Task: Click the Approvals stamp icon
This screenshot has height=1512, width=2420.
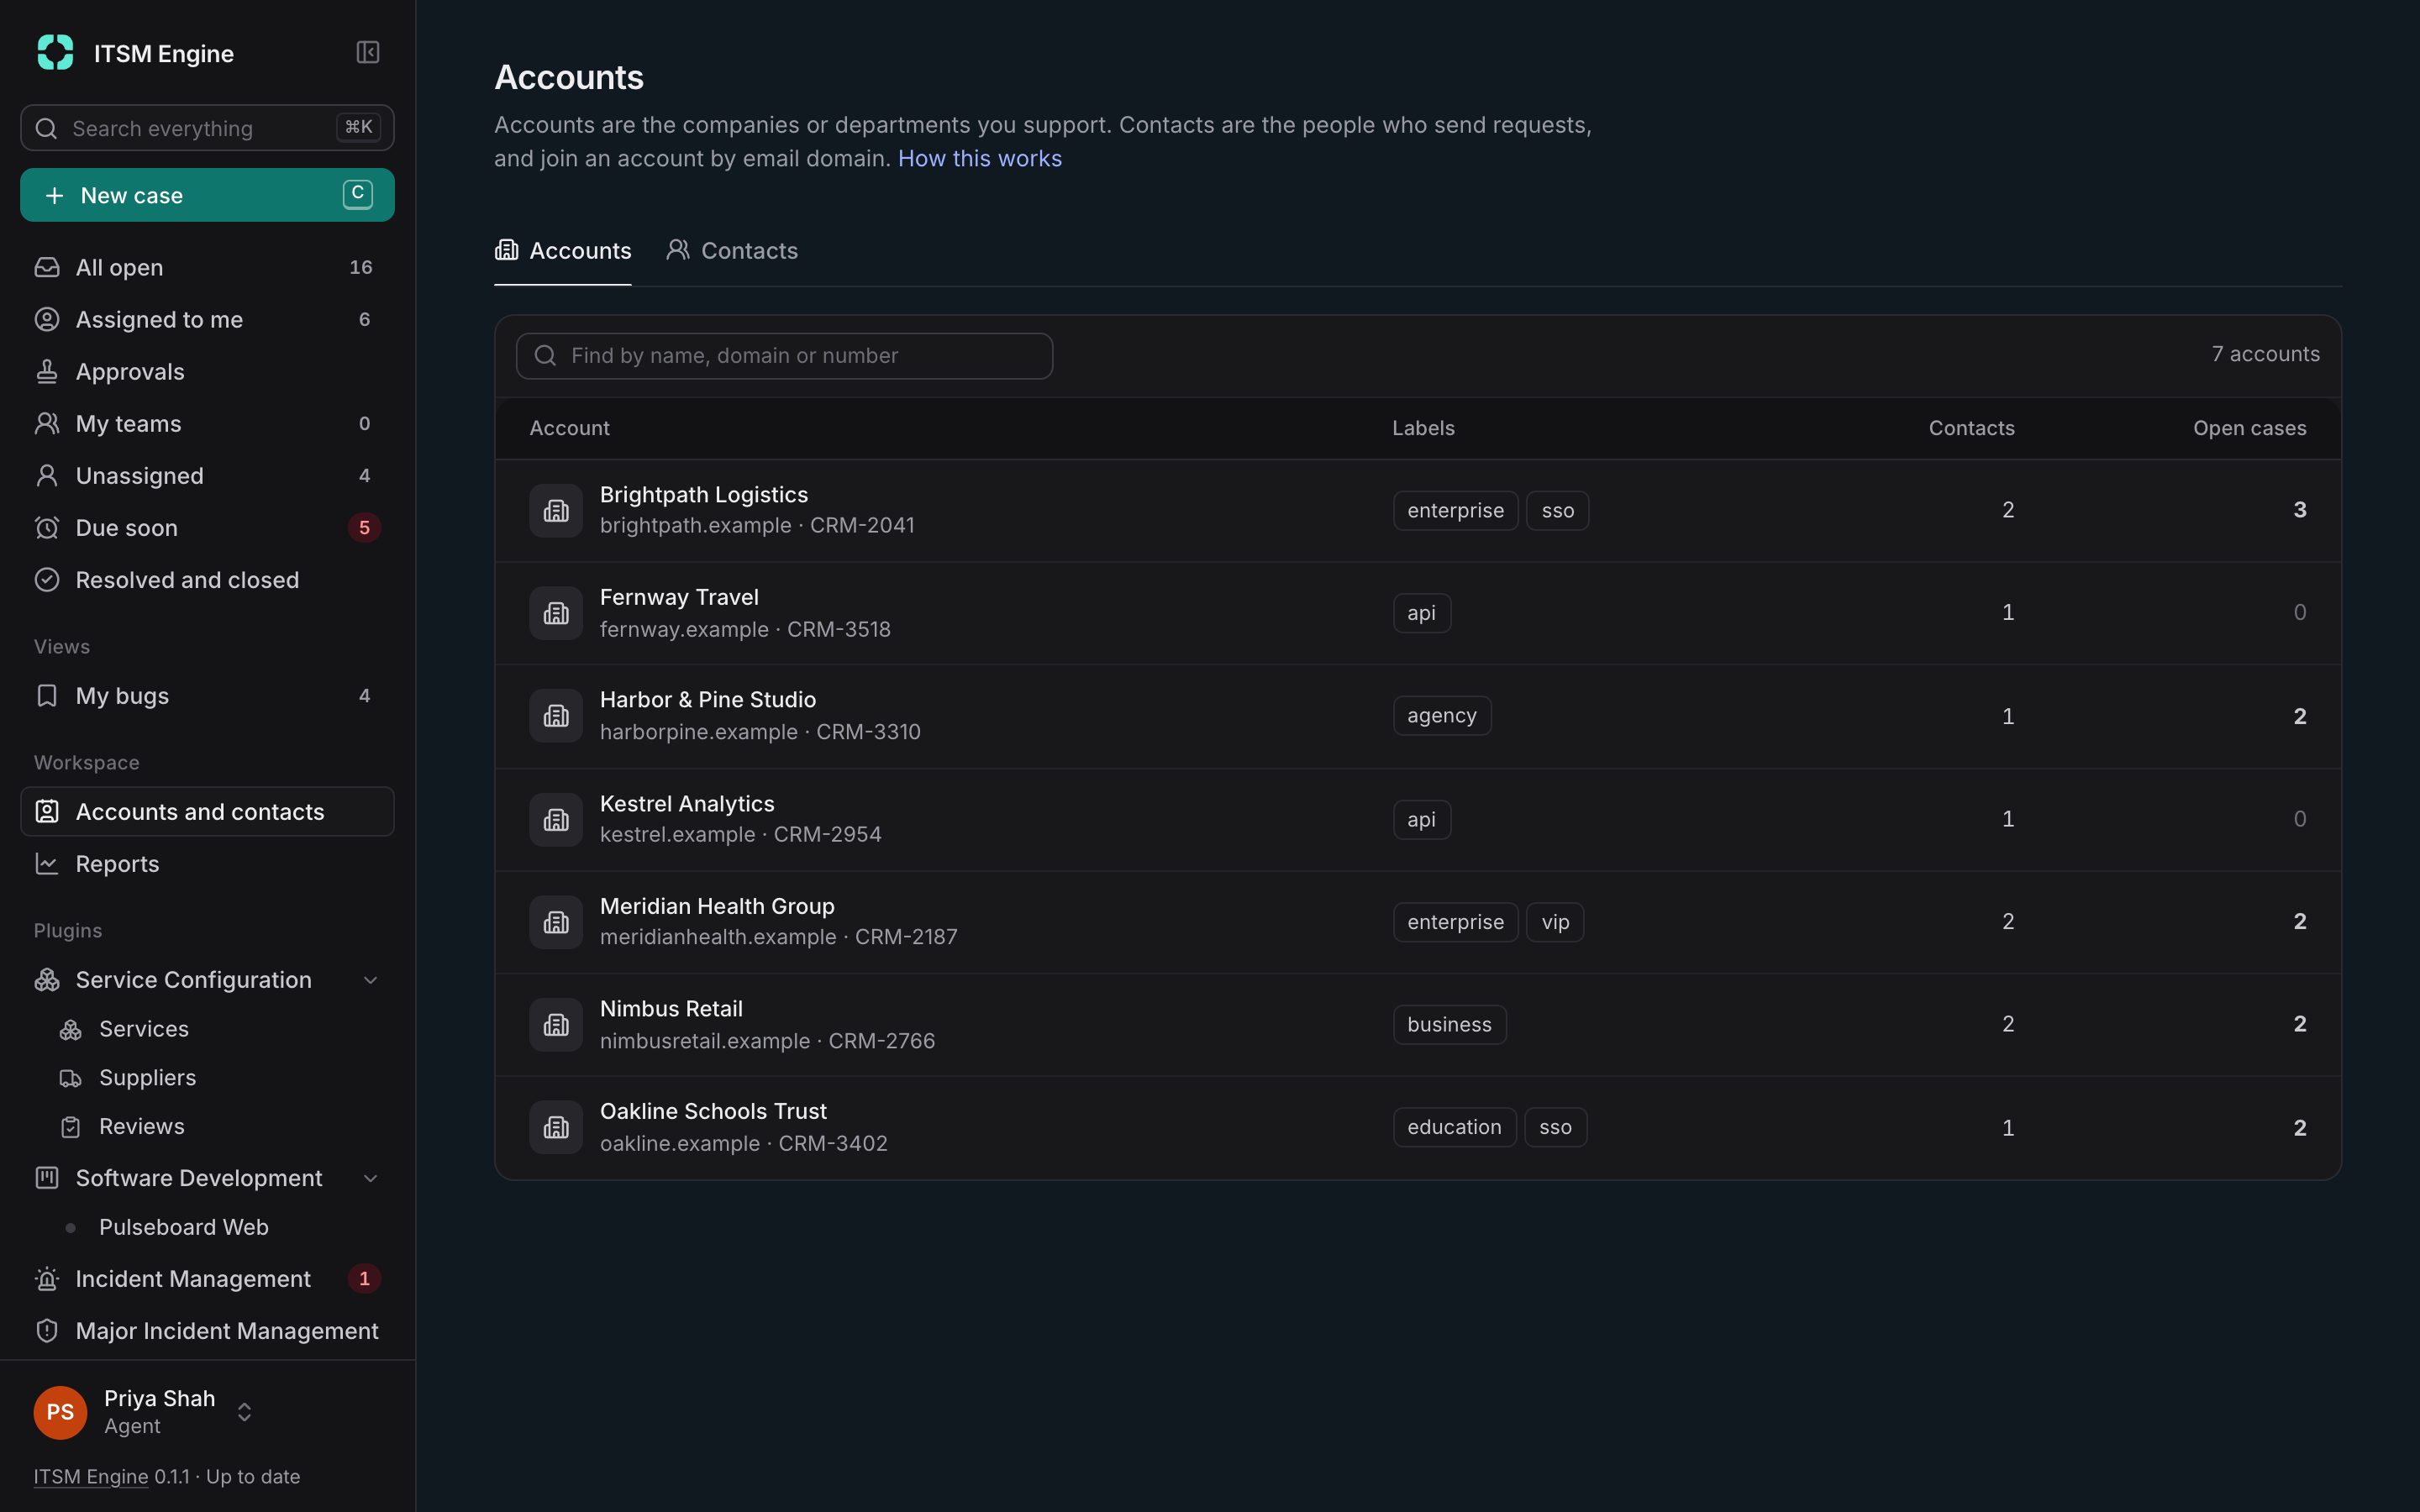Action: tap(47, 371)
